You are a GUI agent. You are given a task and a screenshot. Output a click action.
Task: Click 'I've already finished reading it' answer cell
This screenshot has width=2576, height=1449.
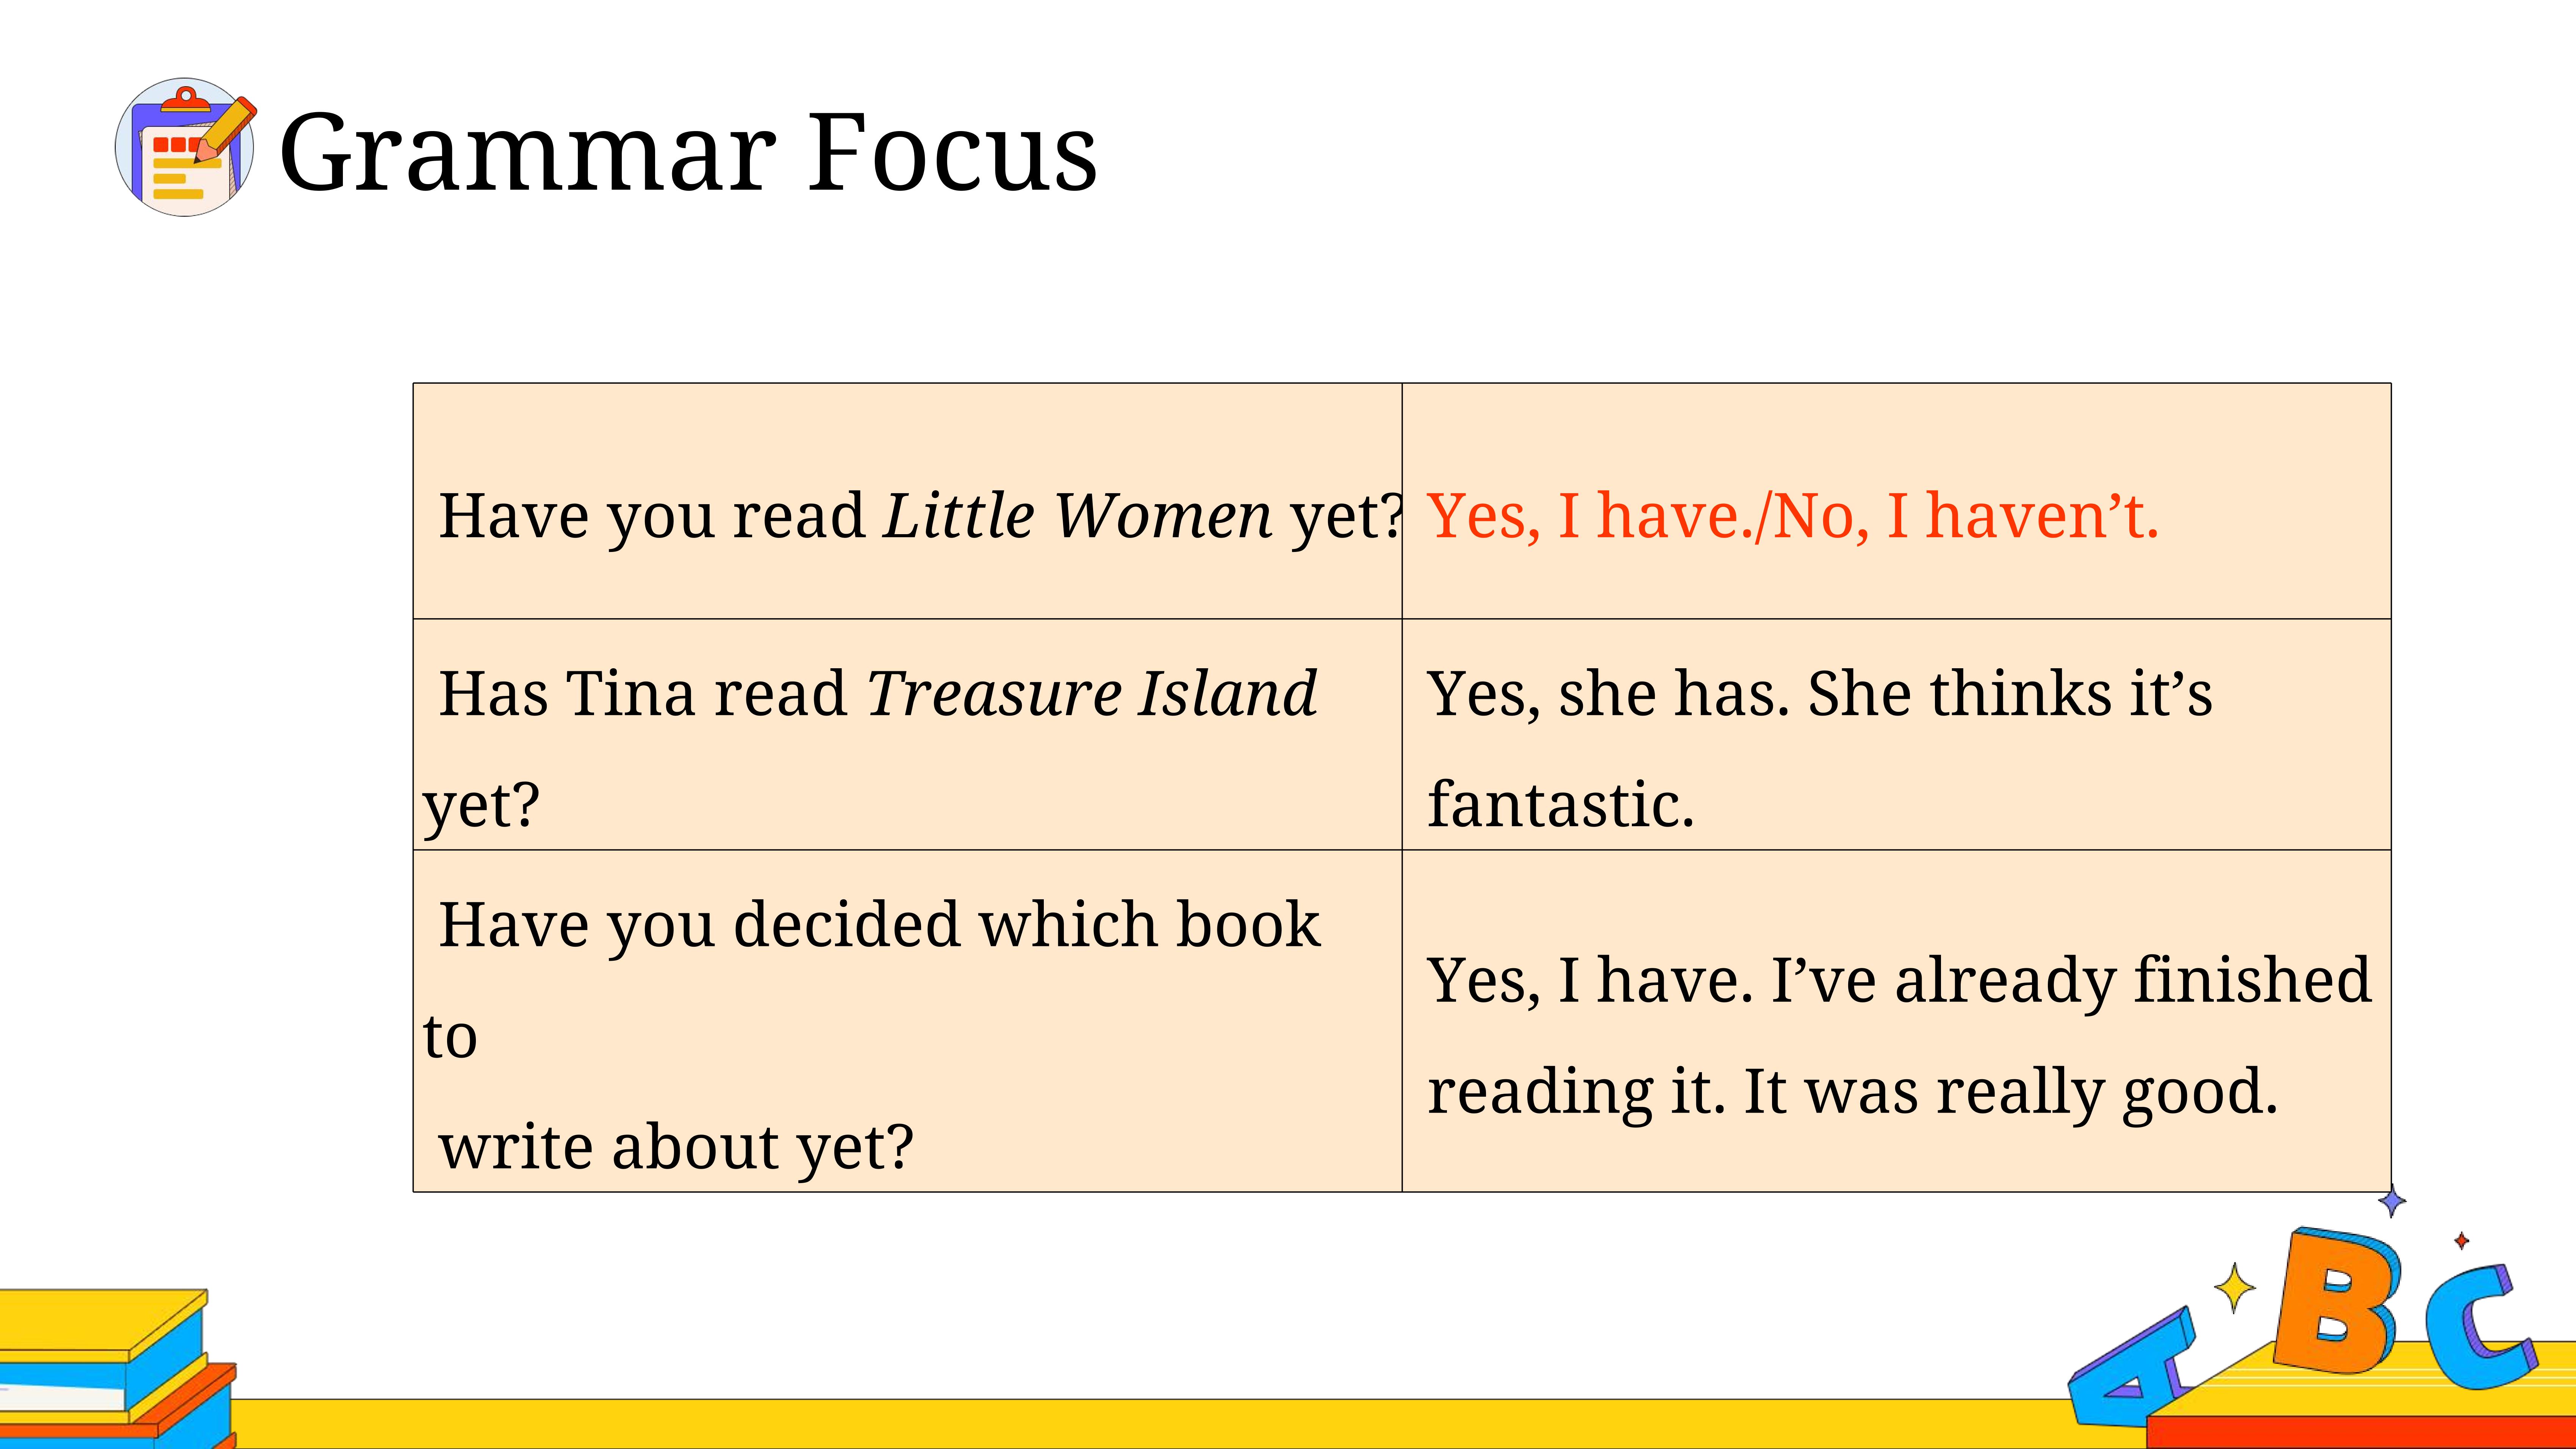coord(1896,1021)
